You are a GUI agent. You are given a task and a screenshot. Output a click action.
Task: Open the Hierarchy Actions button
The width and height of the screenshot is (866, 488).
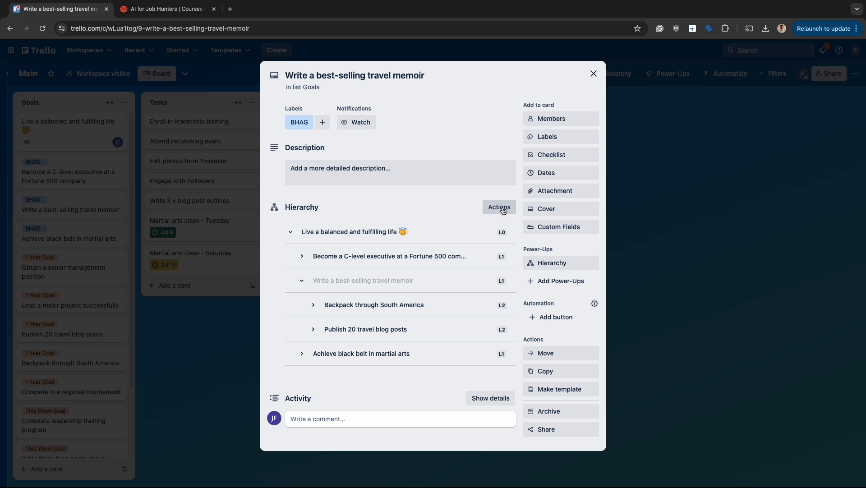coord(499,207)
